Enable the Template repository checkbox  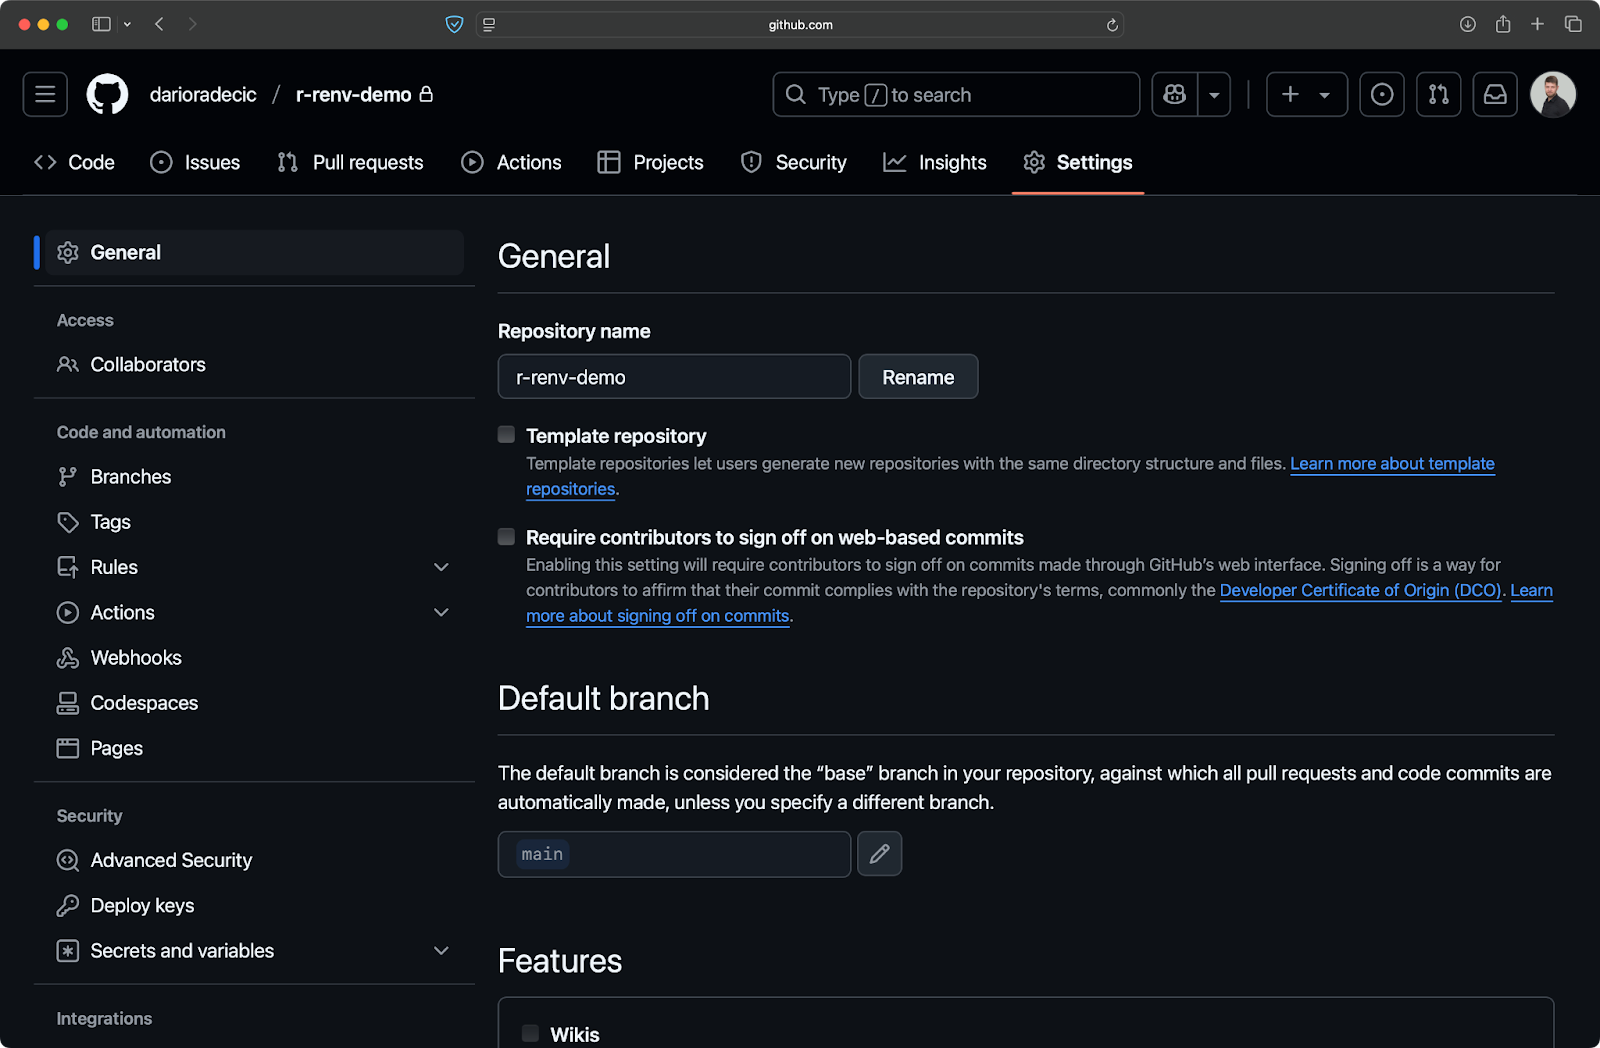[507, 434]
